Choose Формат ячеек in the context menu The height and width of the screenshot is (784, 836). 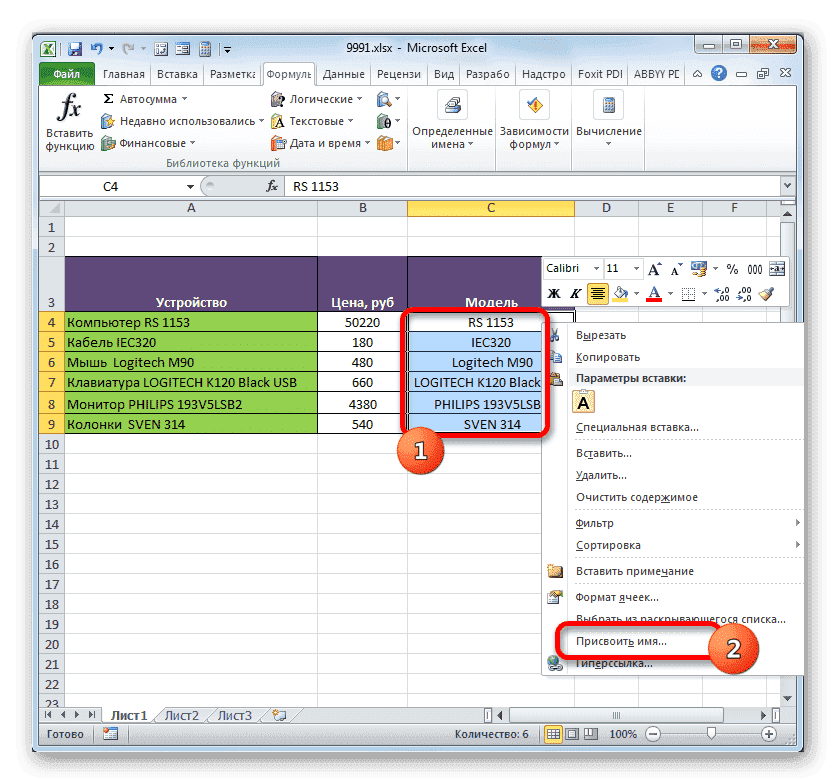pos(619,596)
